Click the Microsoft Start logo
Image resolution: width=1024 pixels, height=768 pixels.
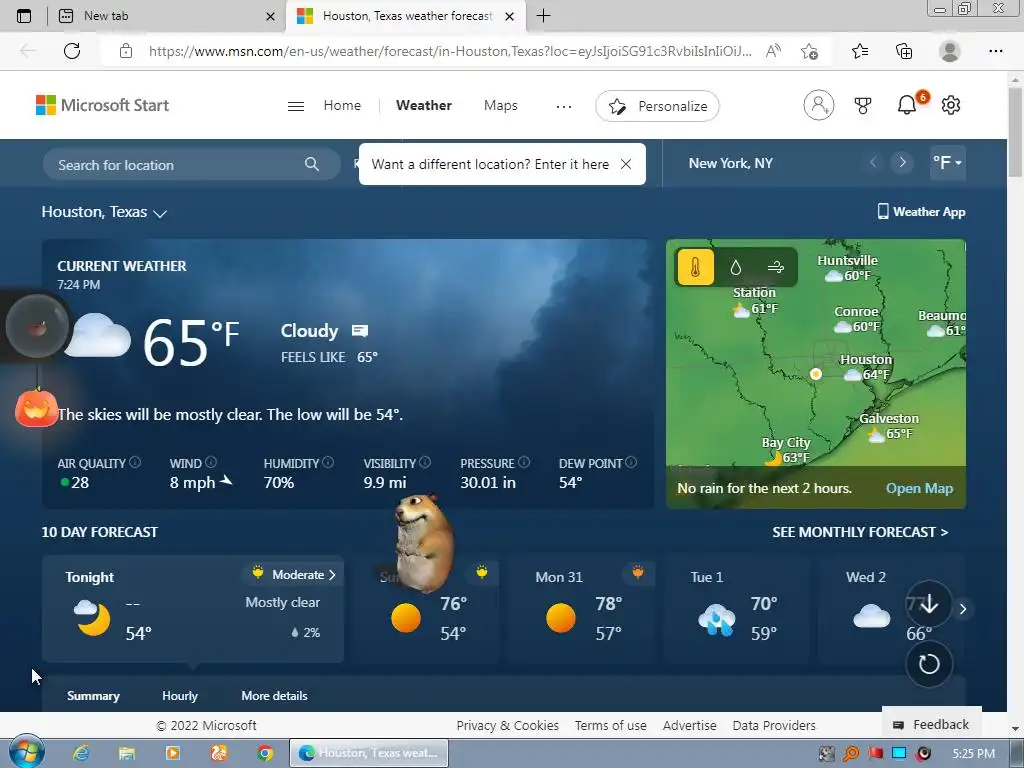[x=102, y=105]
